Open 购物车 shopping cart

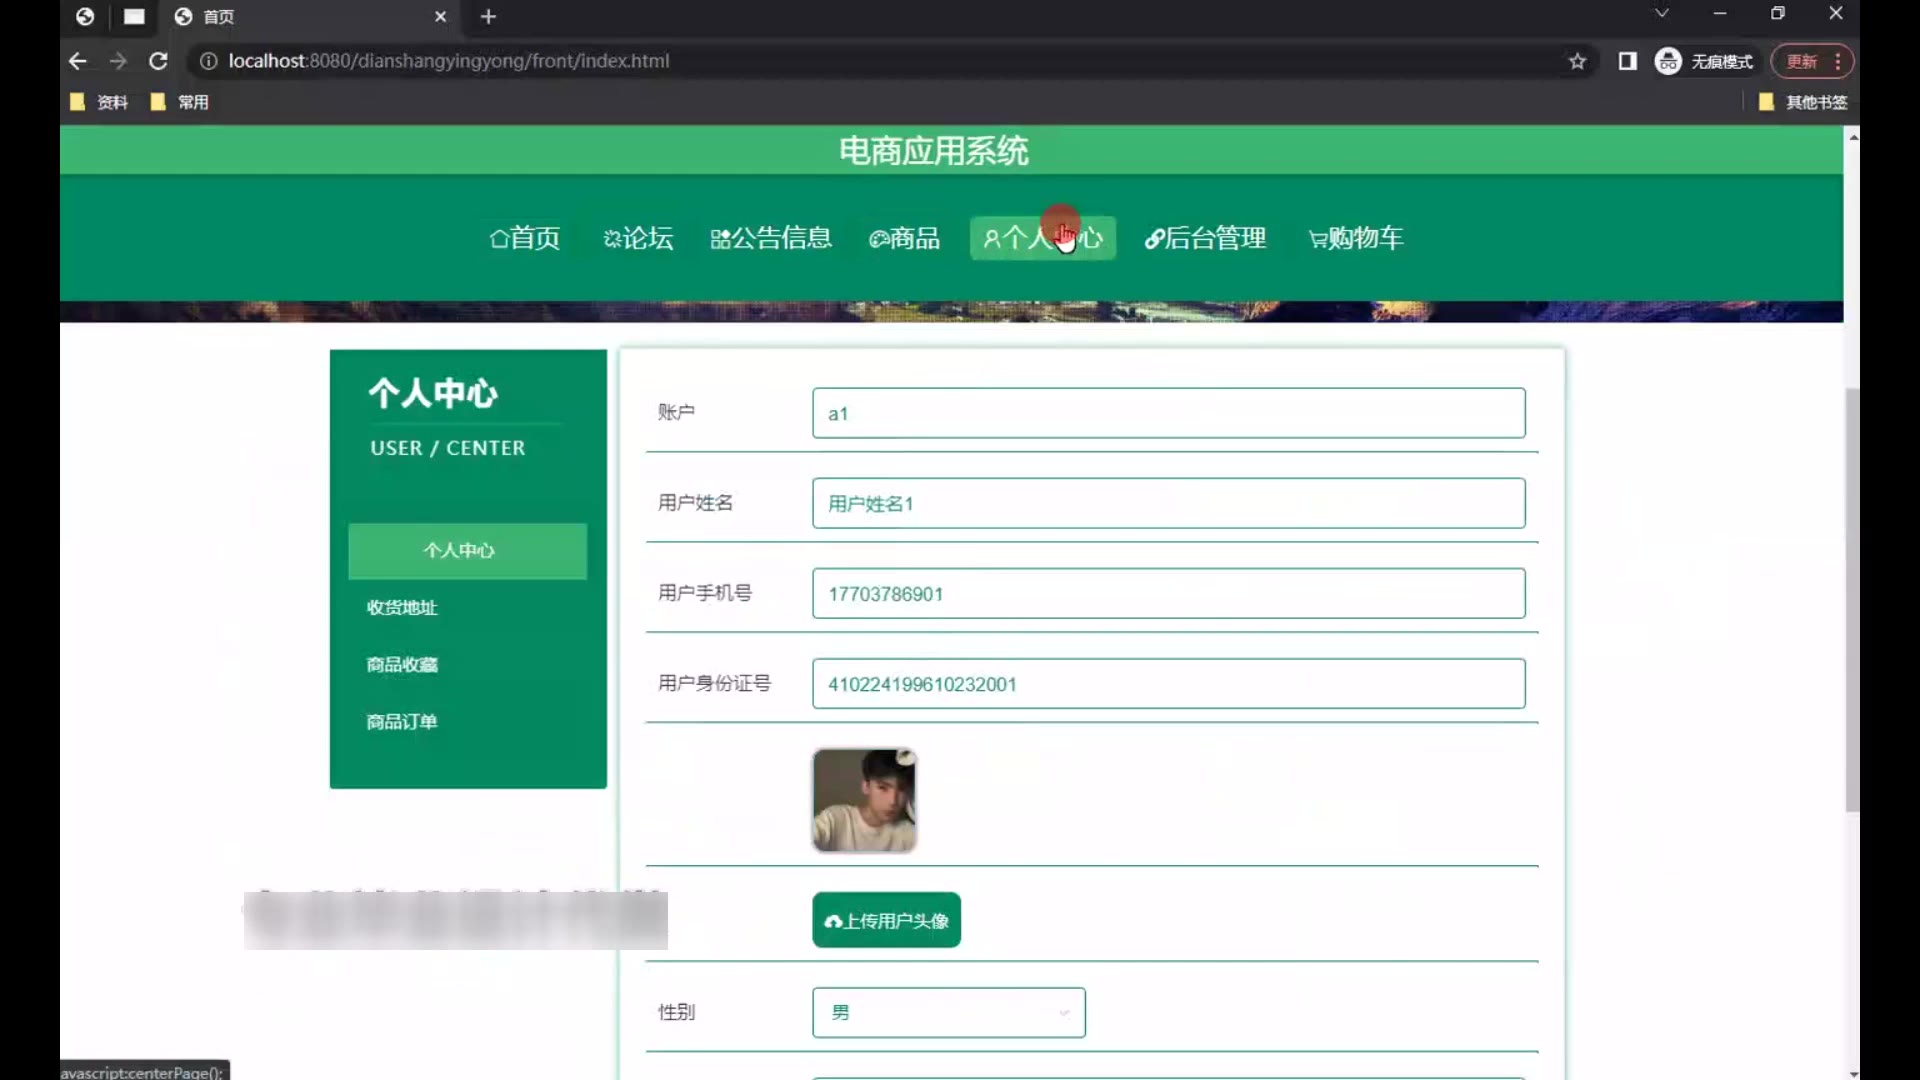(x=1356, y=238)
